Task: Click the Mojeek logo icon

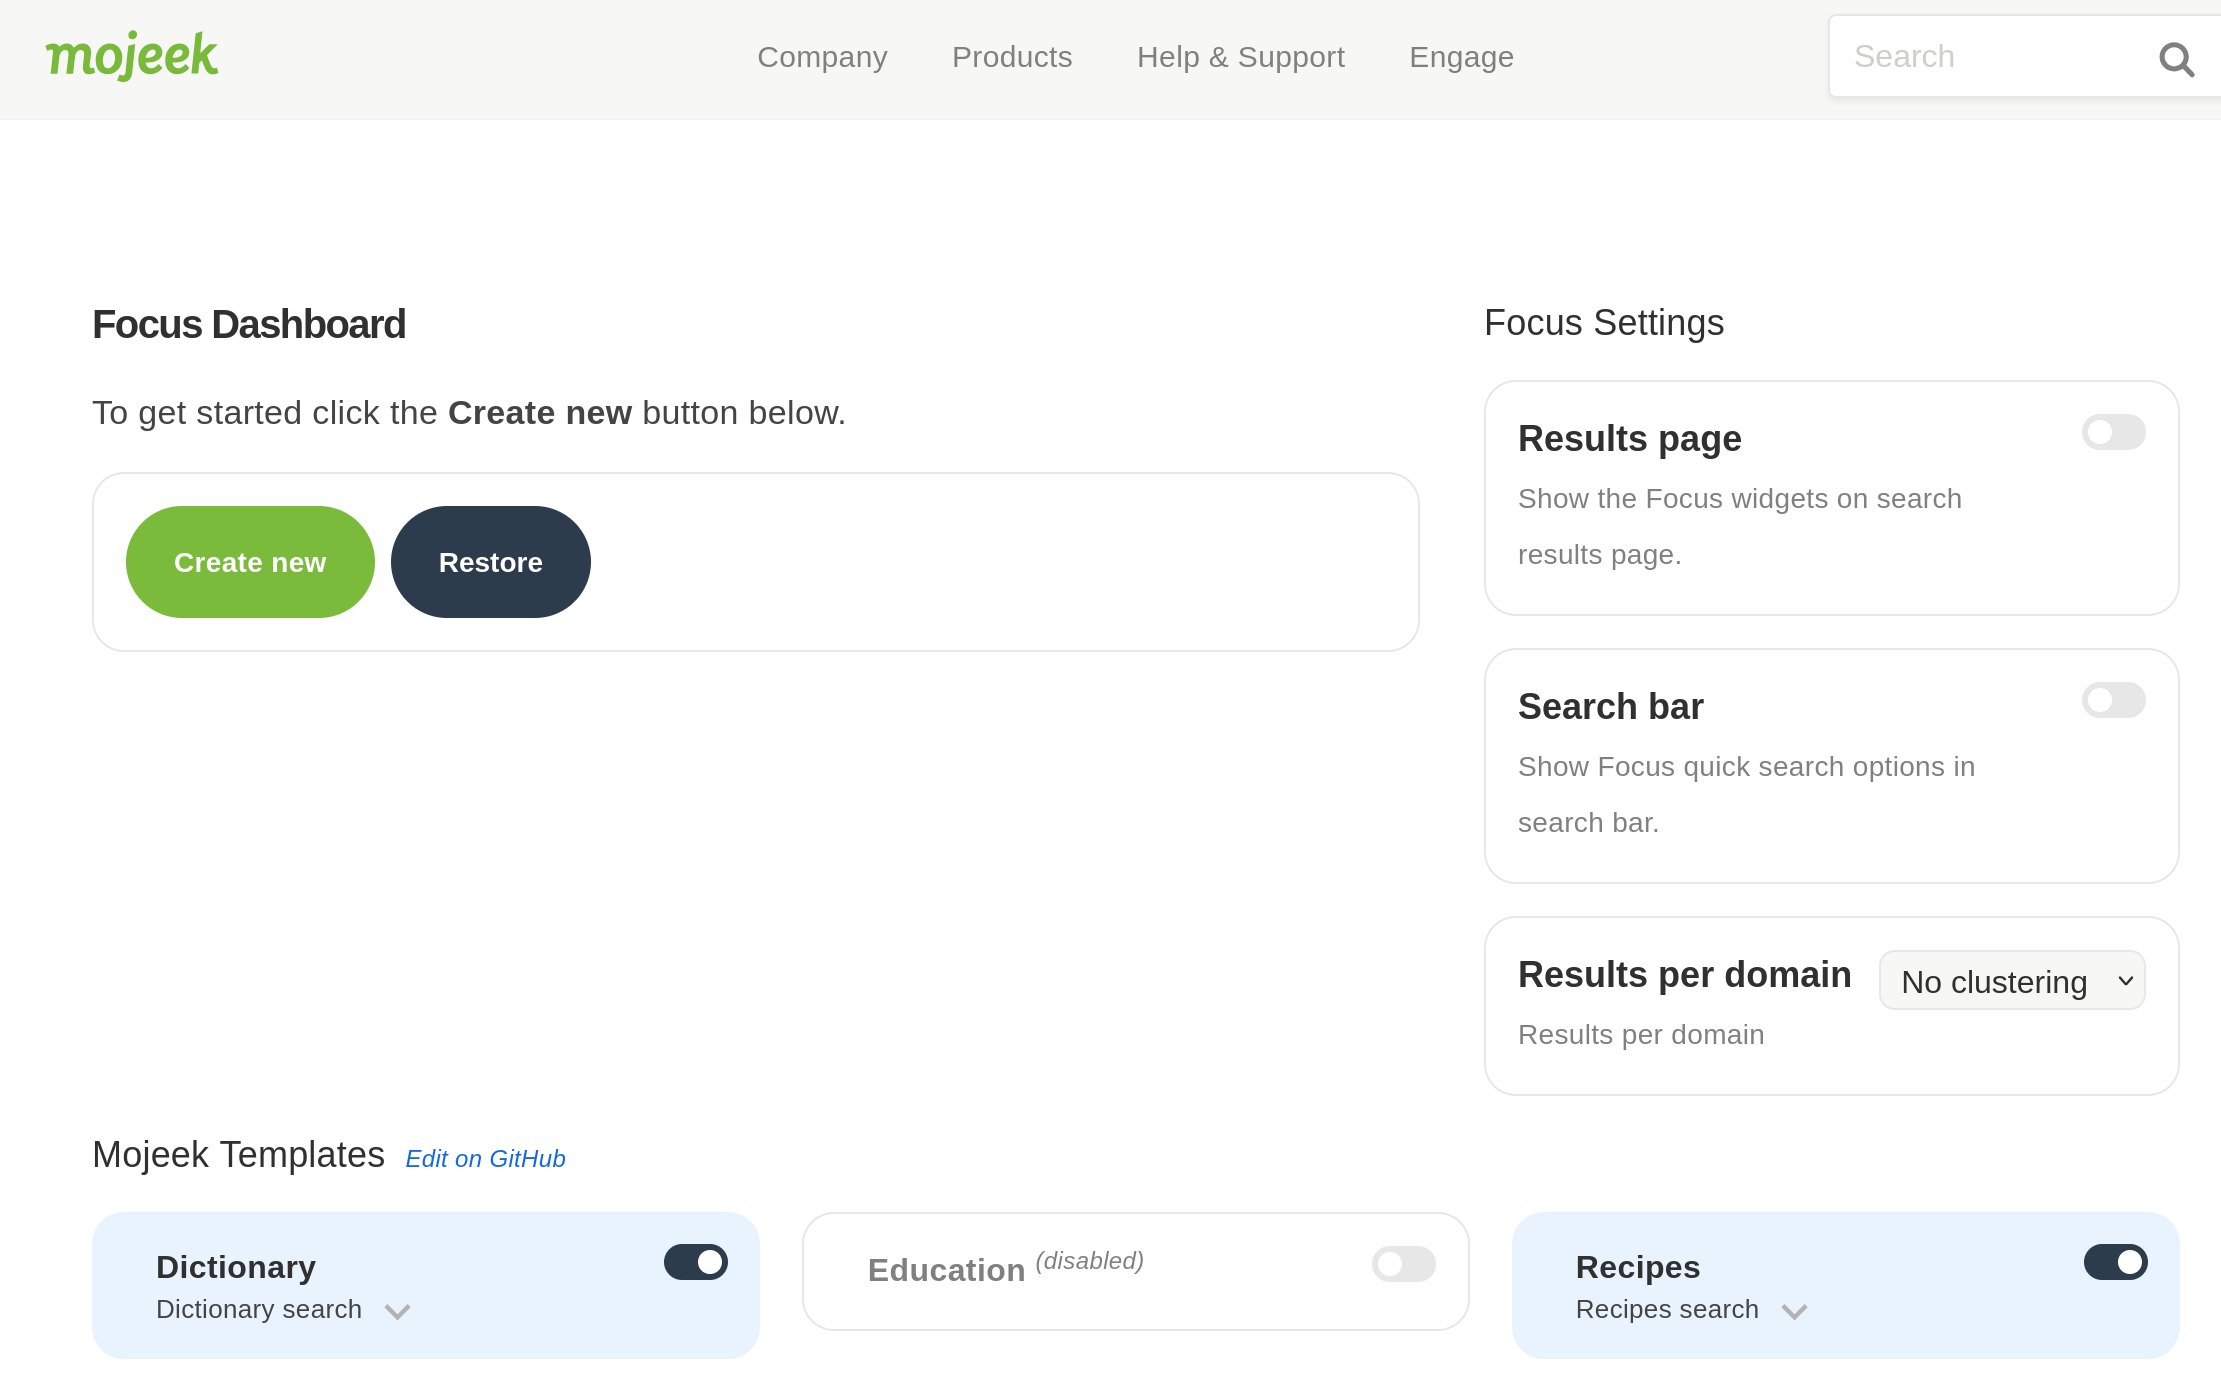Action: click(130, 56)
